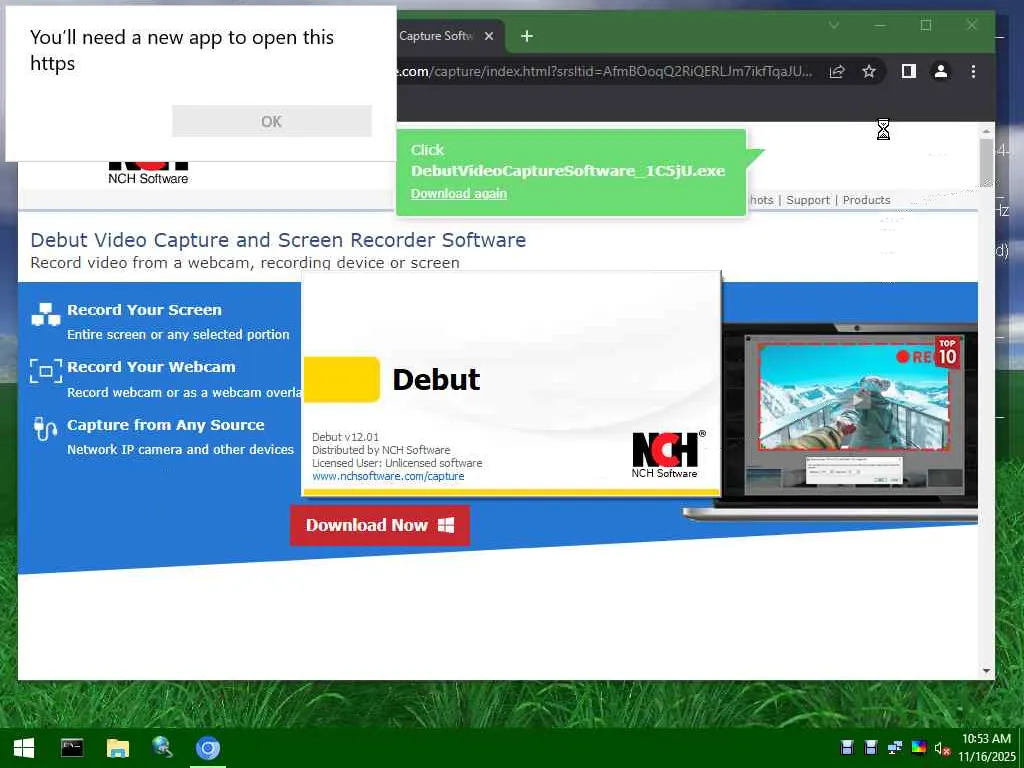
Task: Dismiss the 'need a new app' dialog with OK
Action: pyautogui.click(x=272, y=121)
